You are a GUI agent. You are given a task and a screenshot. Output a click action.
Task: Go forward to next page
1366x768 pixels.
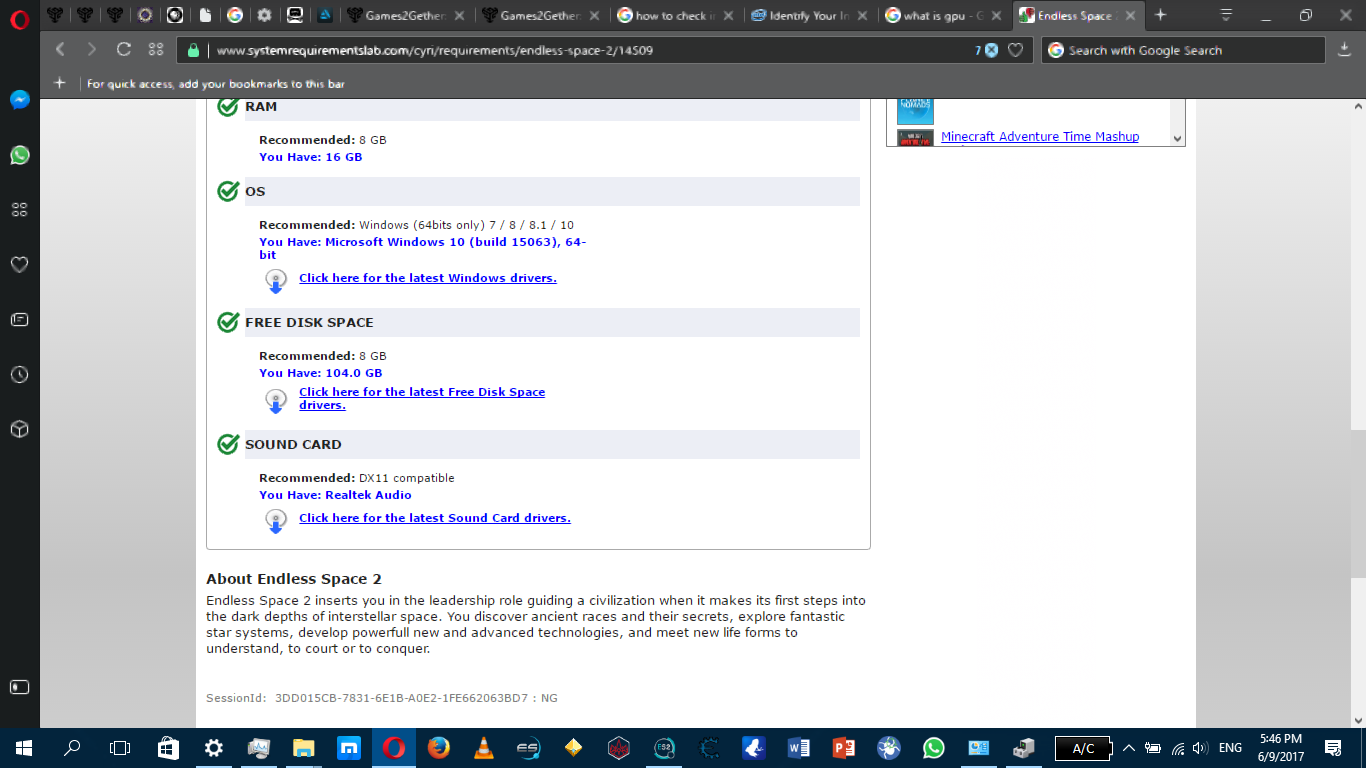(x=92, y=50)
